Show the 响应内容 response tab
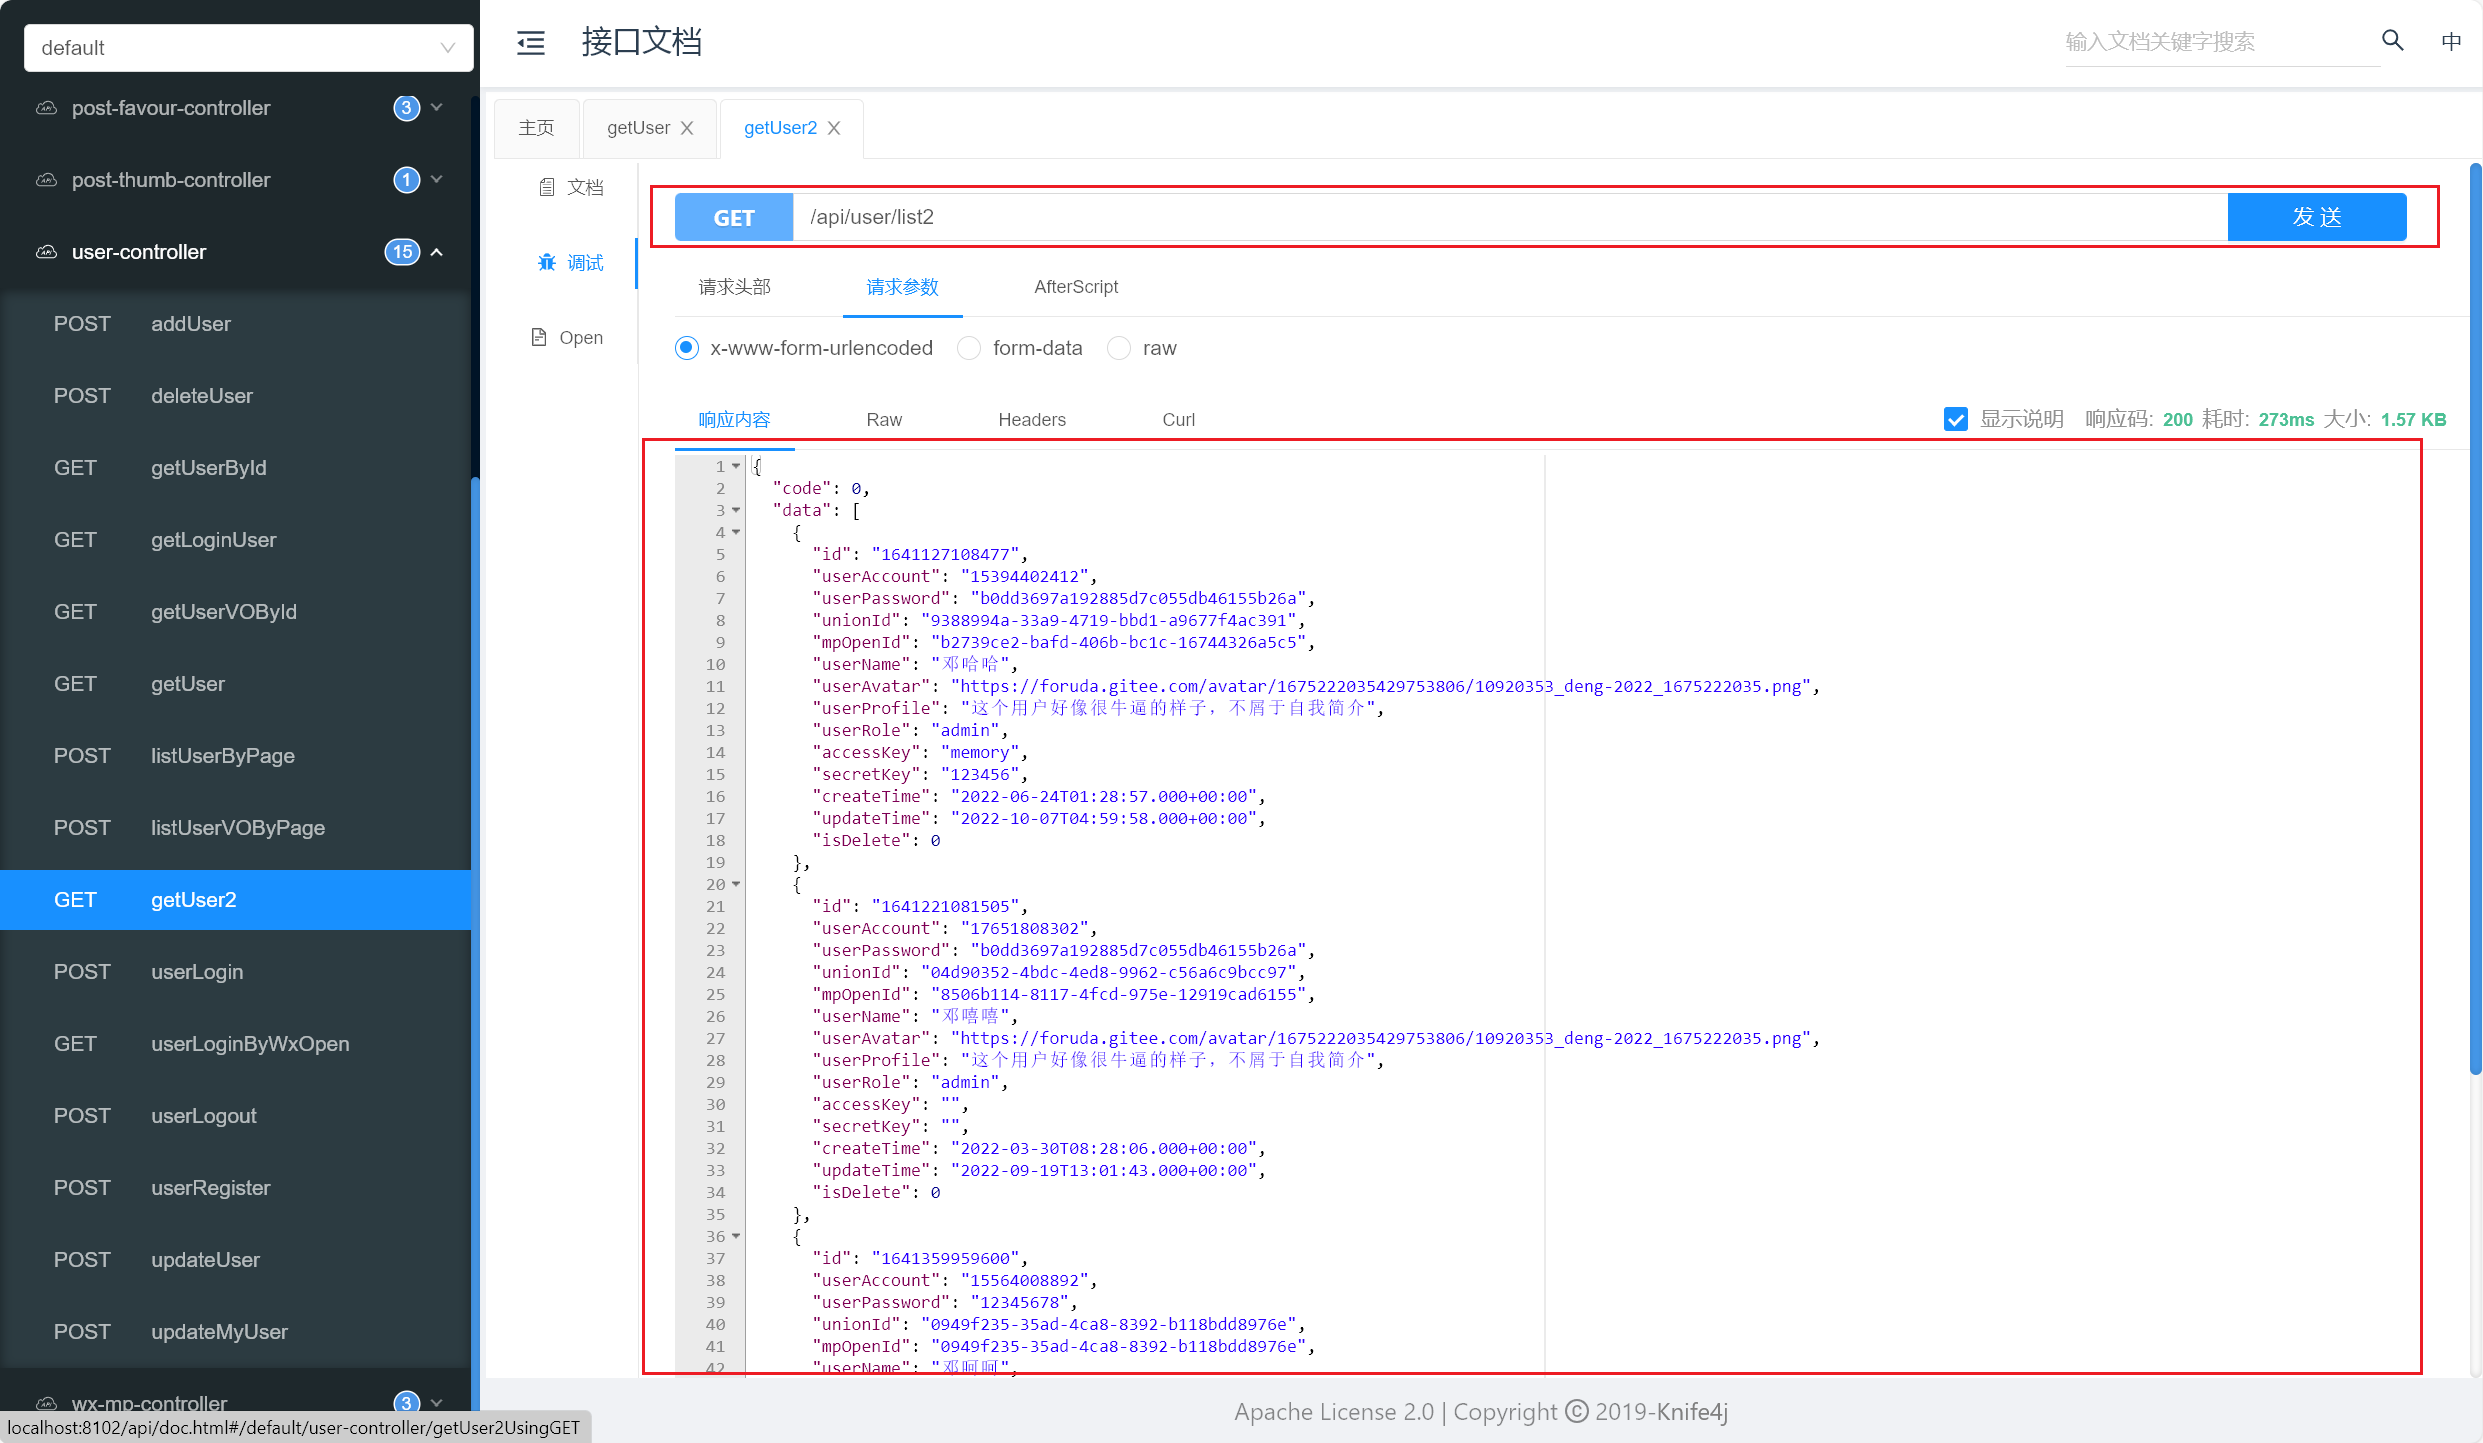 click(x=735, y=420)
